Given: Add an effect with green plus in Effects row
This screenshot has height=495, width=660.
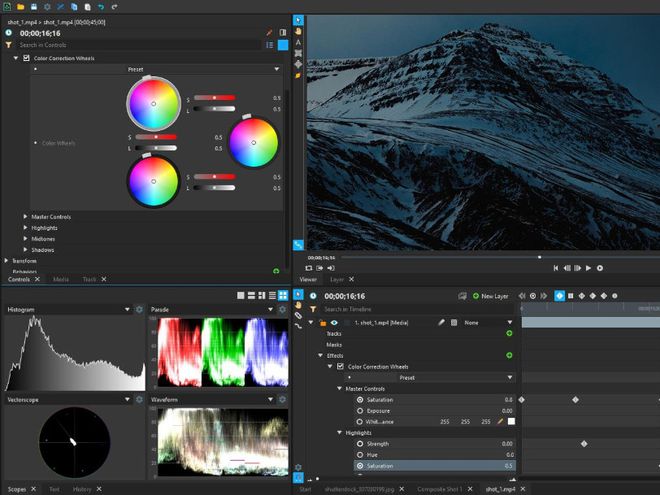Looking at the screenshot, I should tap(509, 355).
